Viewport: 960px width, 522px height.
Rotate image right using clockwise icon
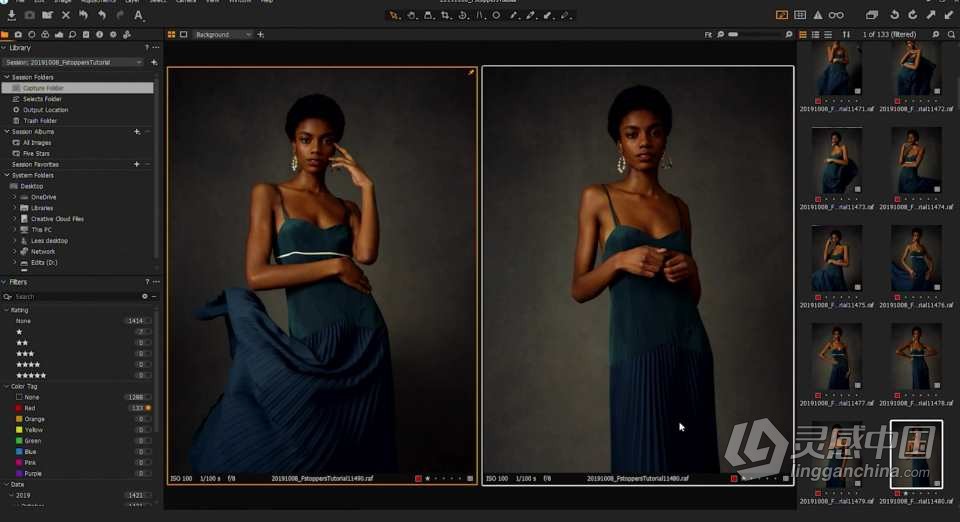[x=912, y=15]
